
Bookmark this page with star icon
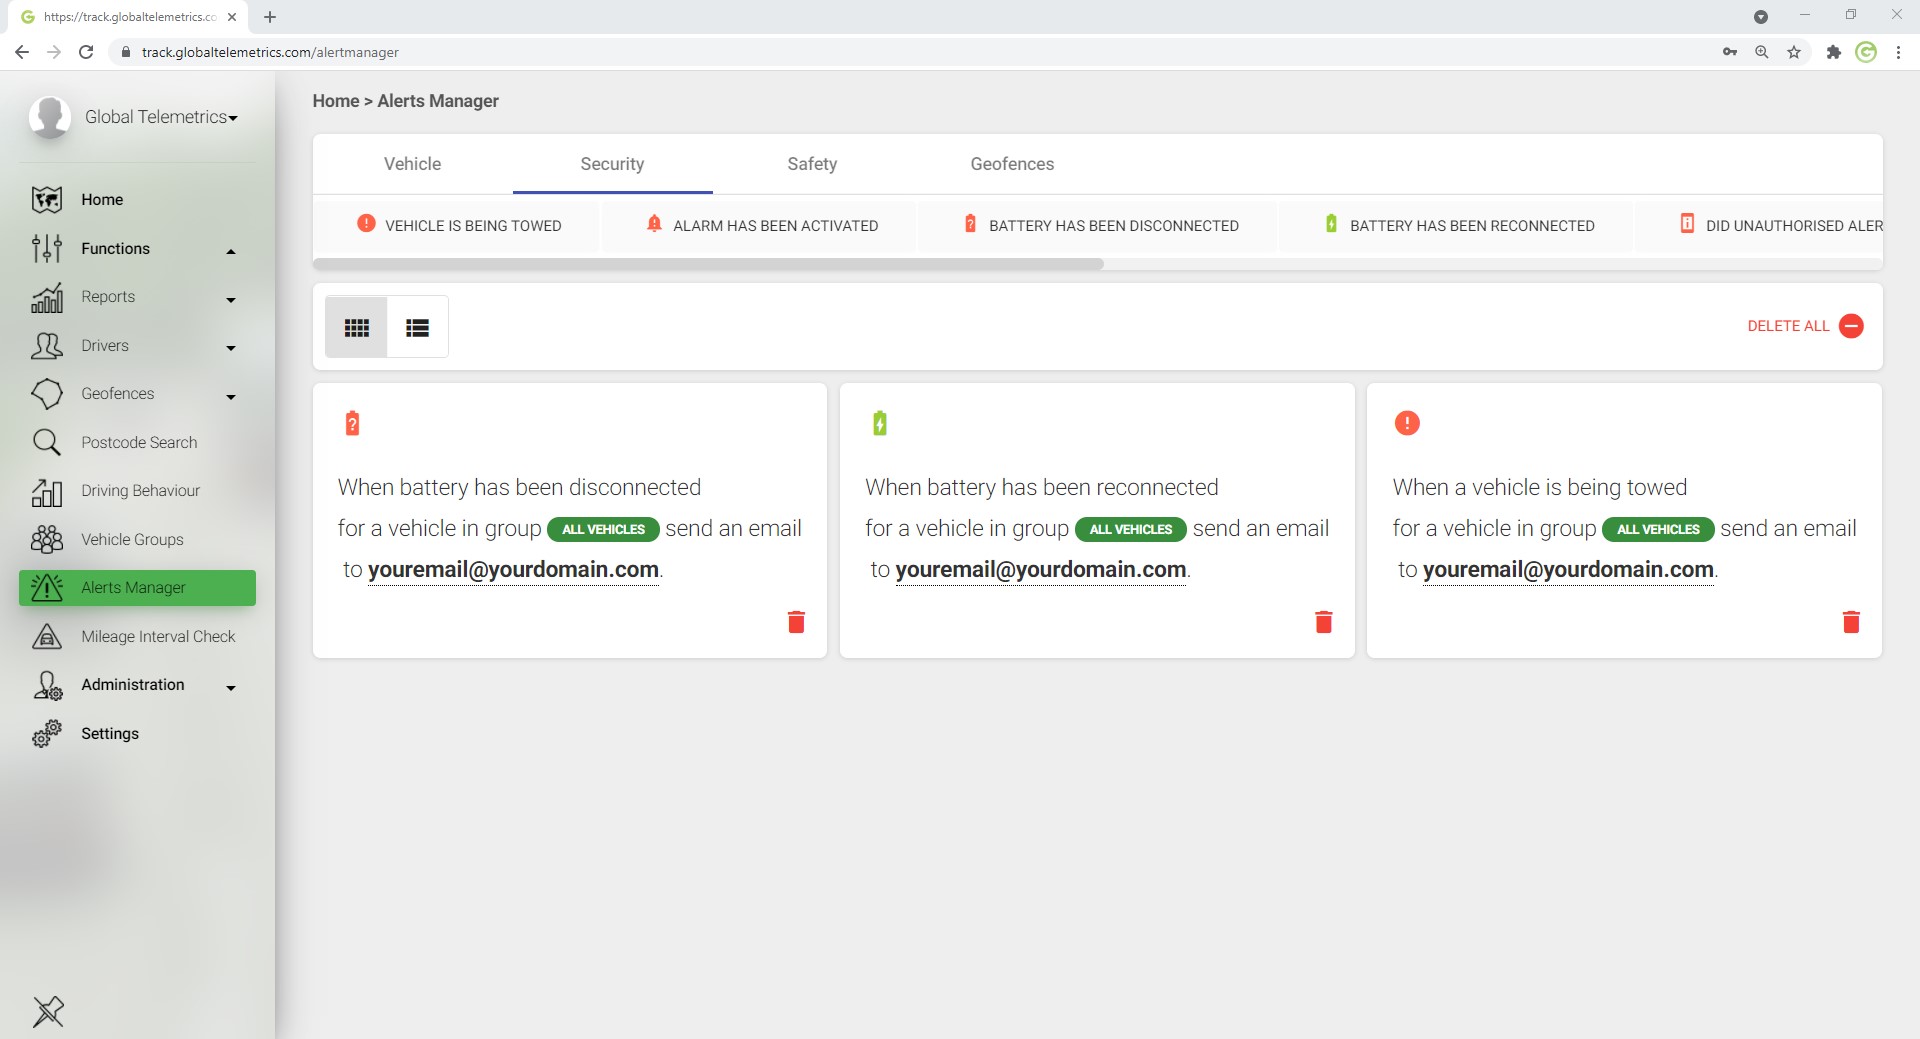[1794, 52]
